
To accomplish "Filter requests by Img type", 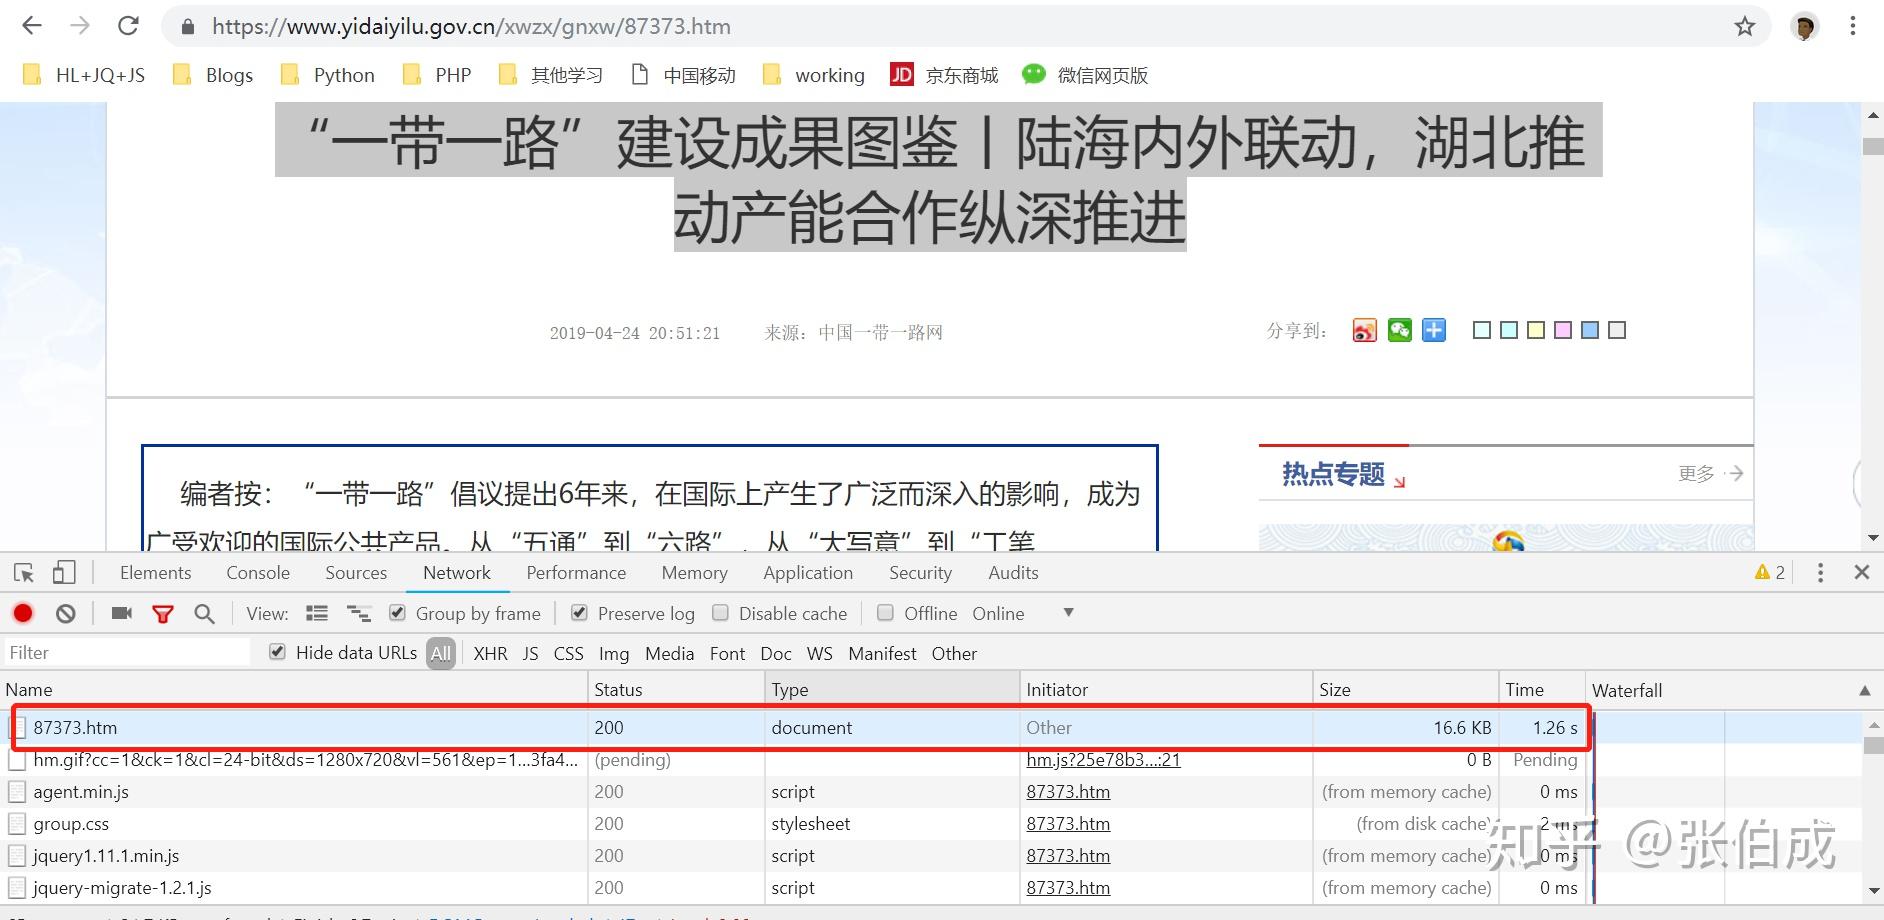I will click(x=614, y=653).
